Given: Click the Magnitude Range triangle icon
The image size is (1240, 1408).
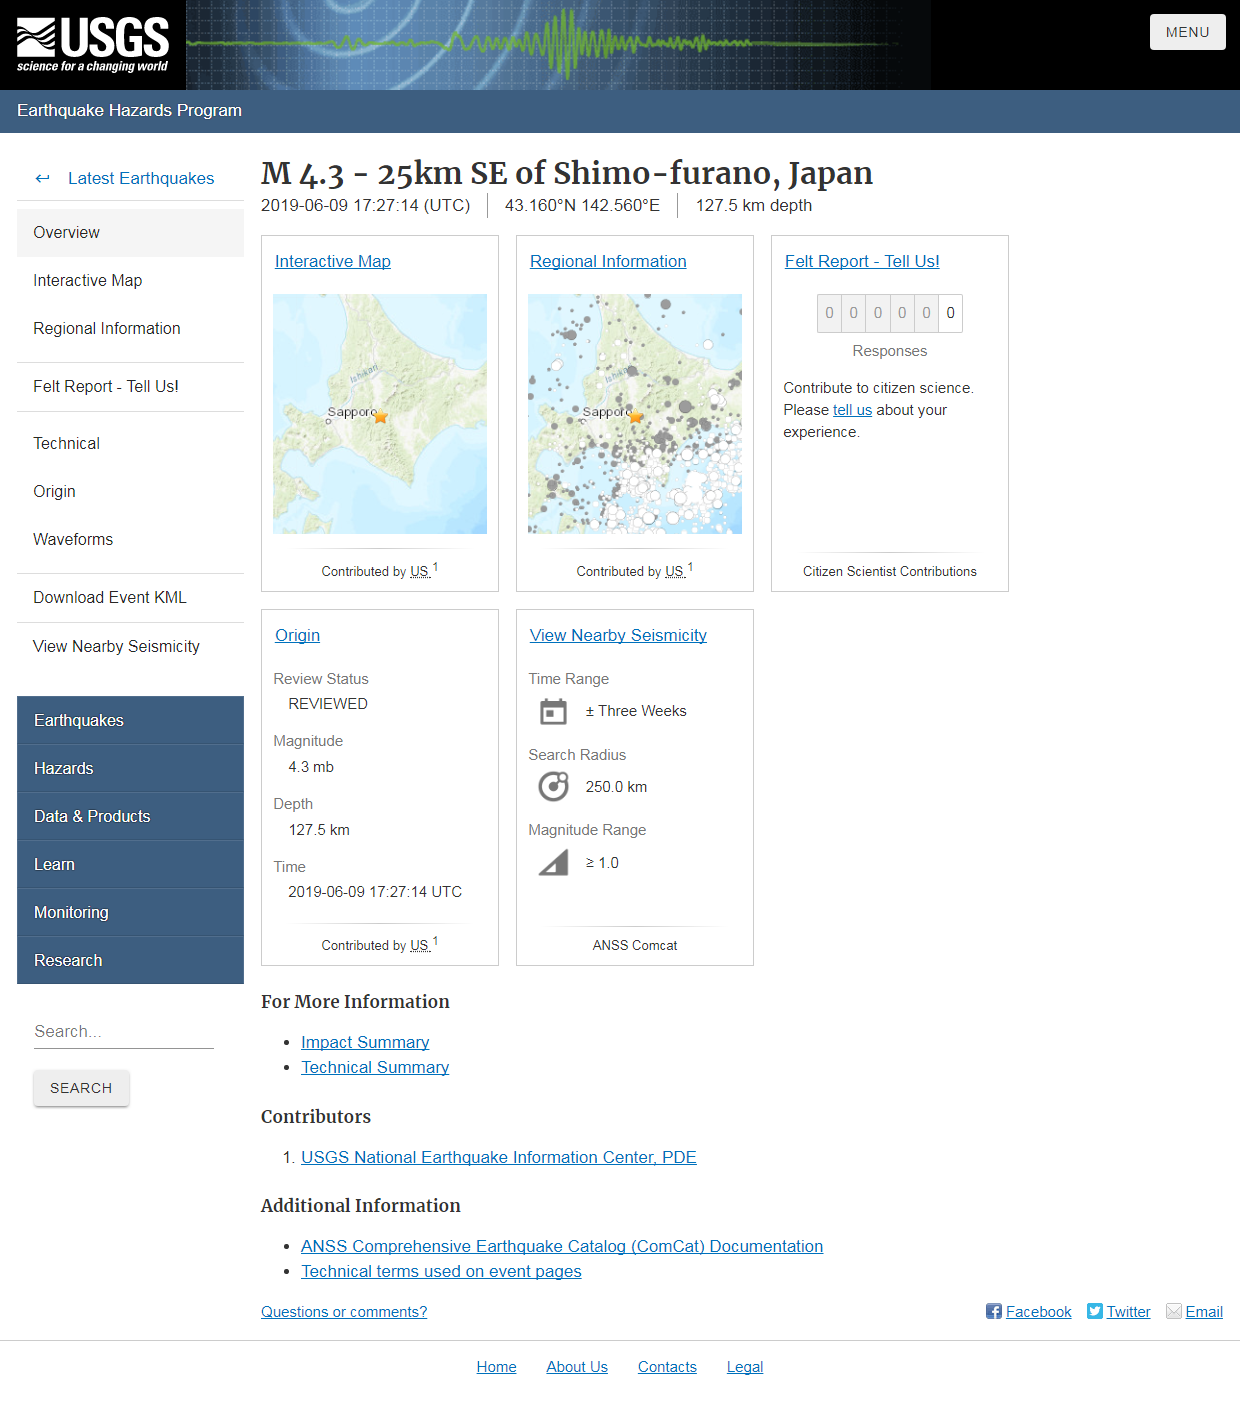Looking at the screenshot, I should click(x=553, y=862).
